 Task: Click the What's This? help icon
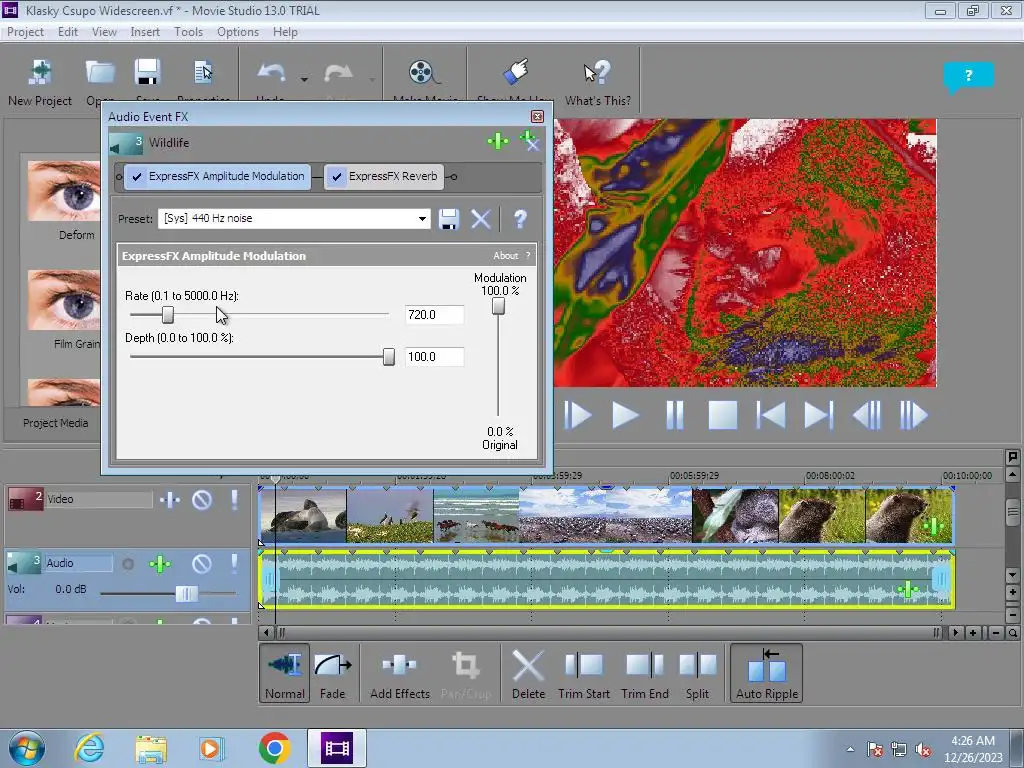tap(596, 72)
